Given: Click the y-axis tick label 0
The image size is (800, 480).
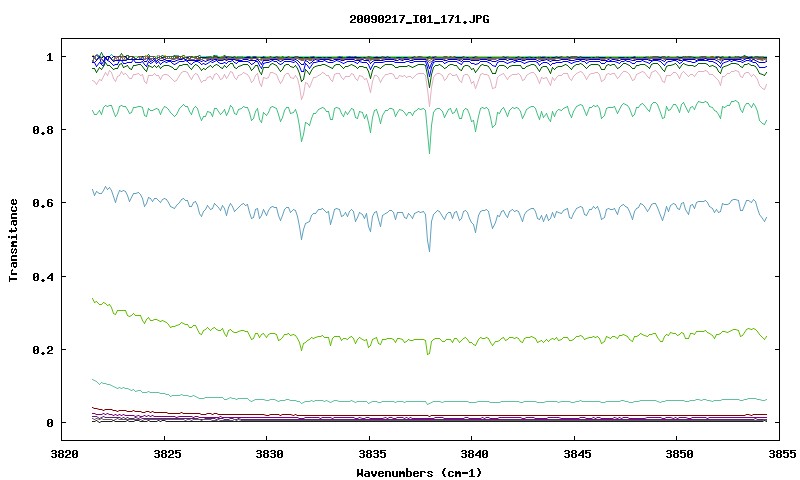Looking at the screenshot, I should coord(49,423).
